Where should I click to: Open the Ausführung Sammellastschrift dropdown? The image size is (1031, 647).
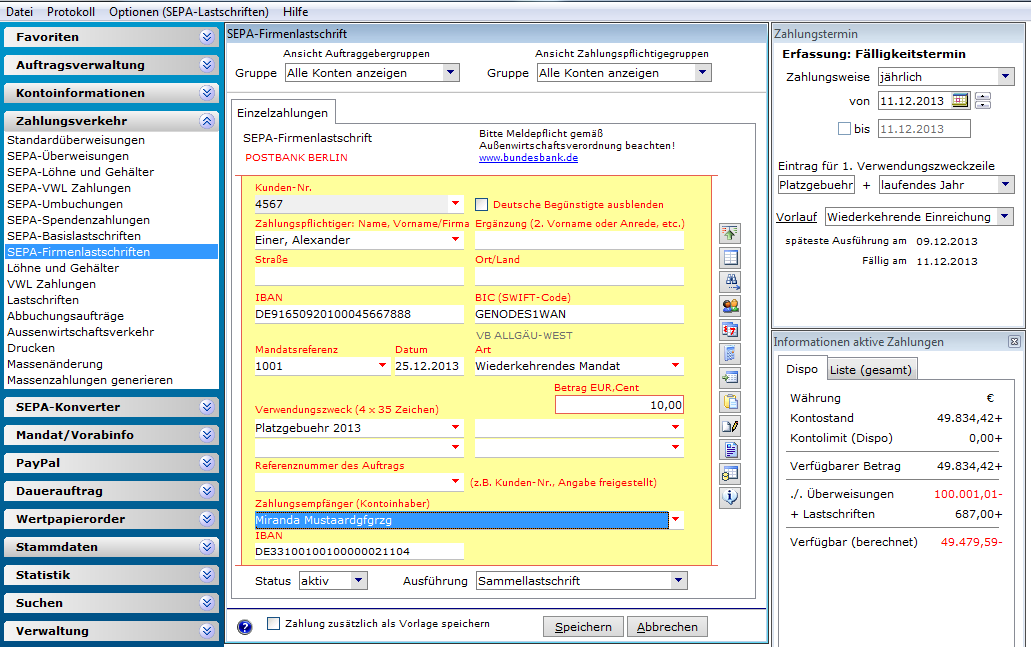click(x=679, y=581)
